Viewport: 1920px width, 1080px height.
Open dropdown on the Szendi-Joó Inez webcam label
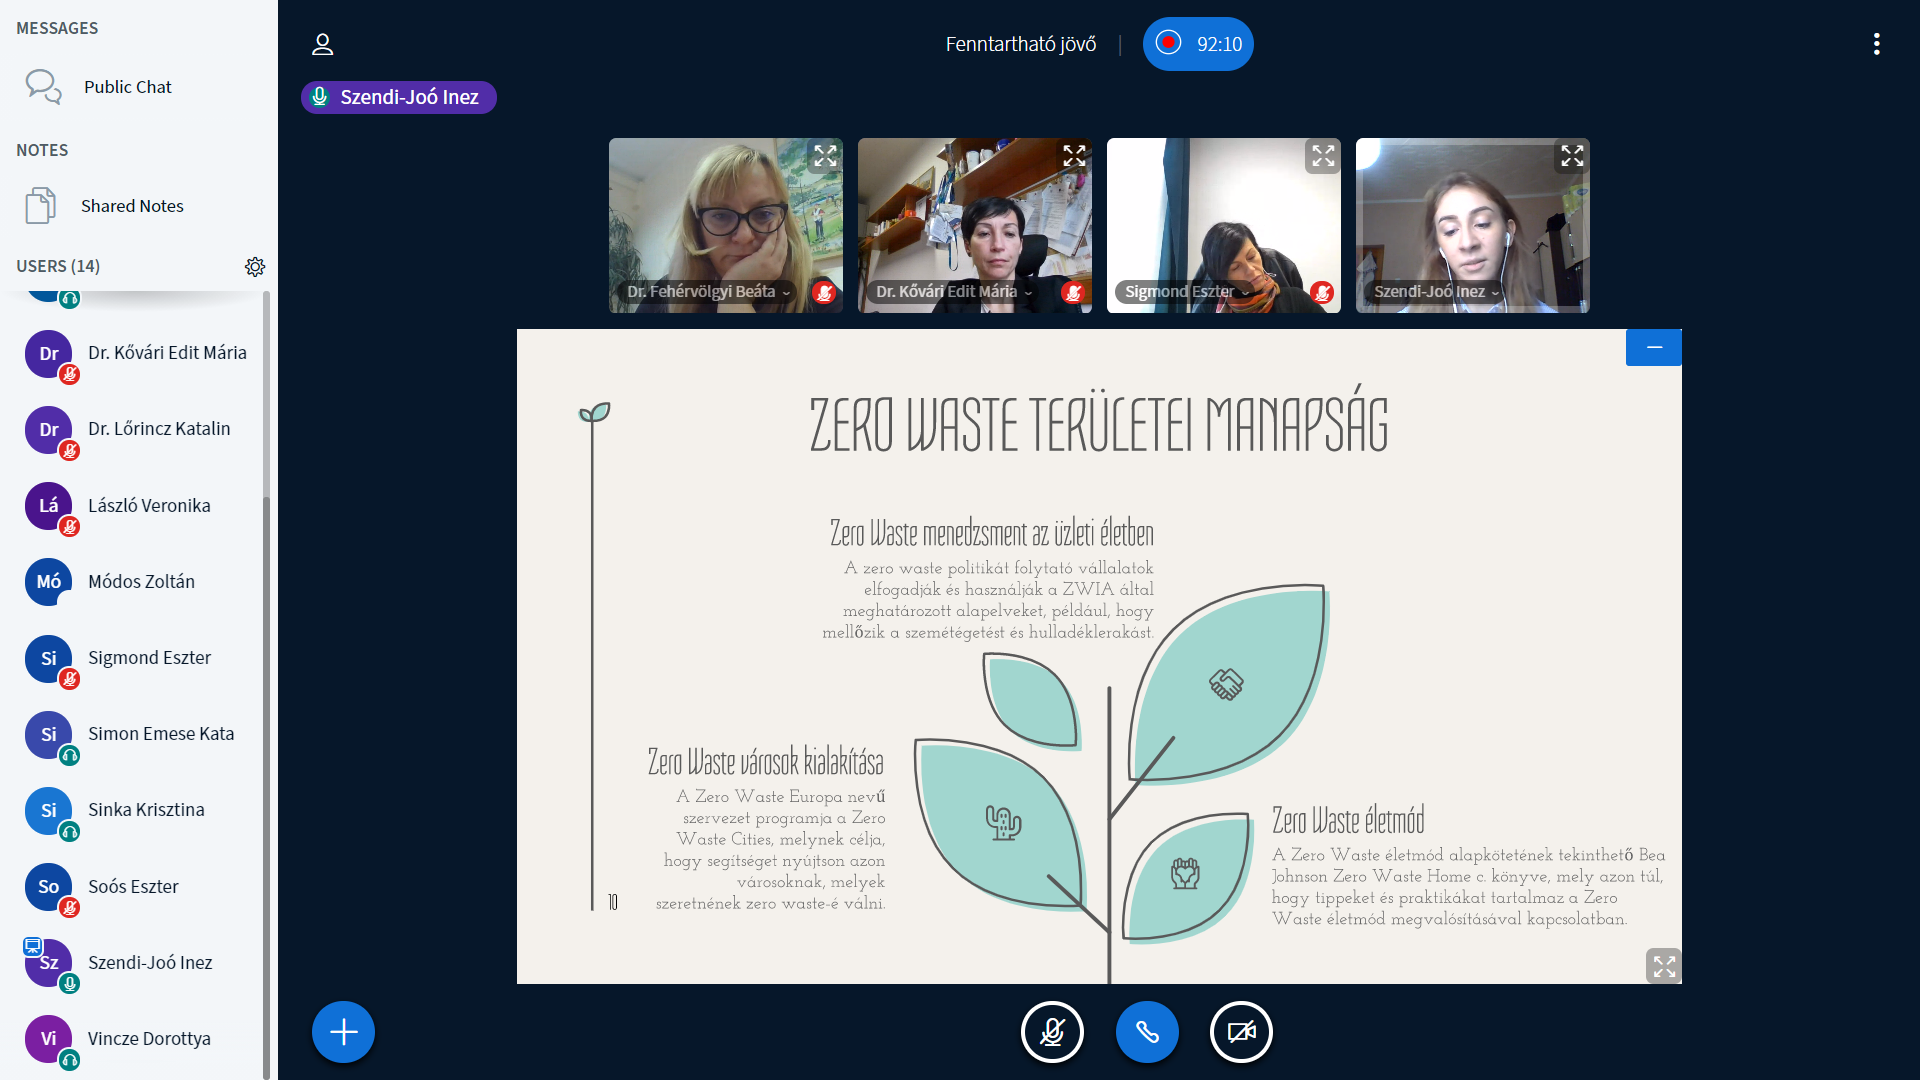coord(1495,293)
